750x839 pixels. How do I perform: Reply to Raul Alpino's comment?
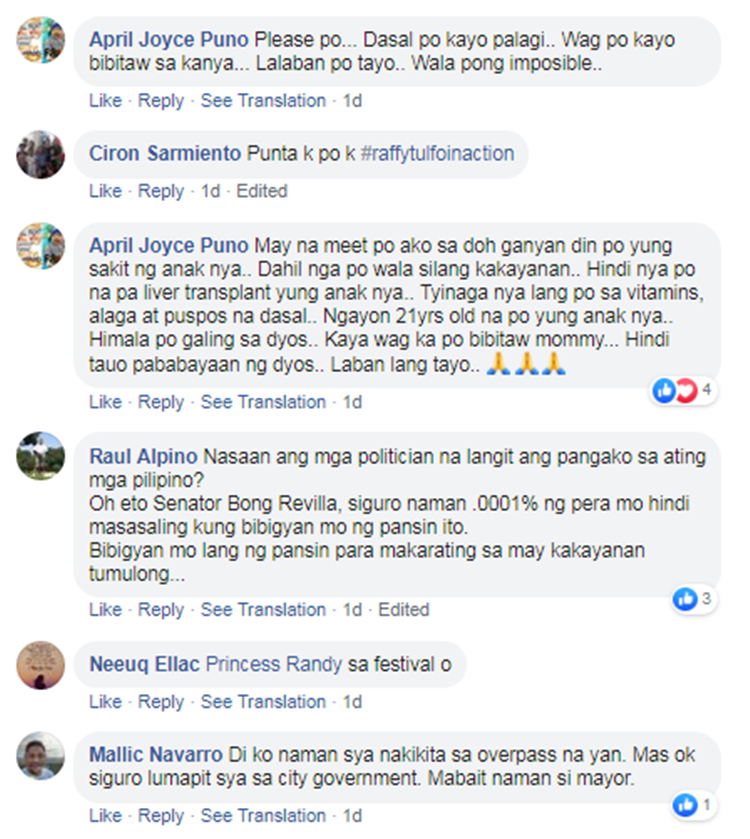click(x=161, y=609)
